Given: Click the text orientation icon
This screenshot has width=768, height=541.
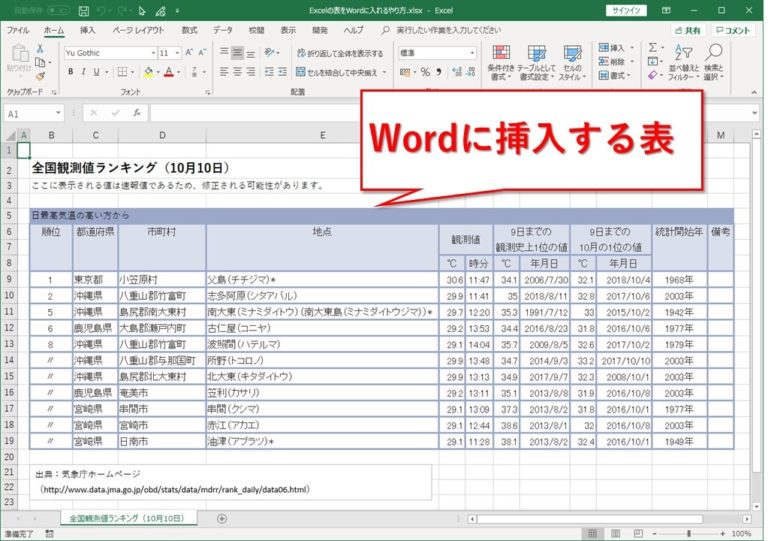Looking at the screenshot, I should tap(269, 52).
